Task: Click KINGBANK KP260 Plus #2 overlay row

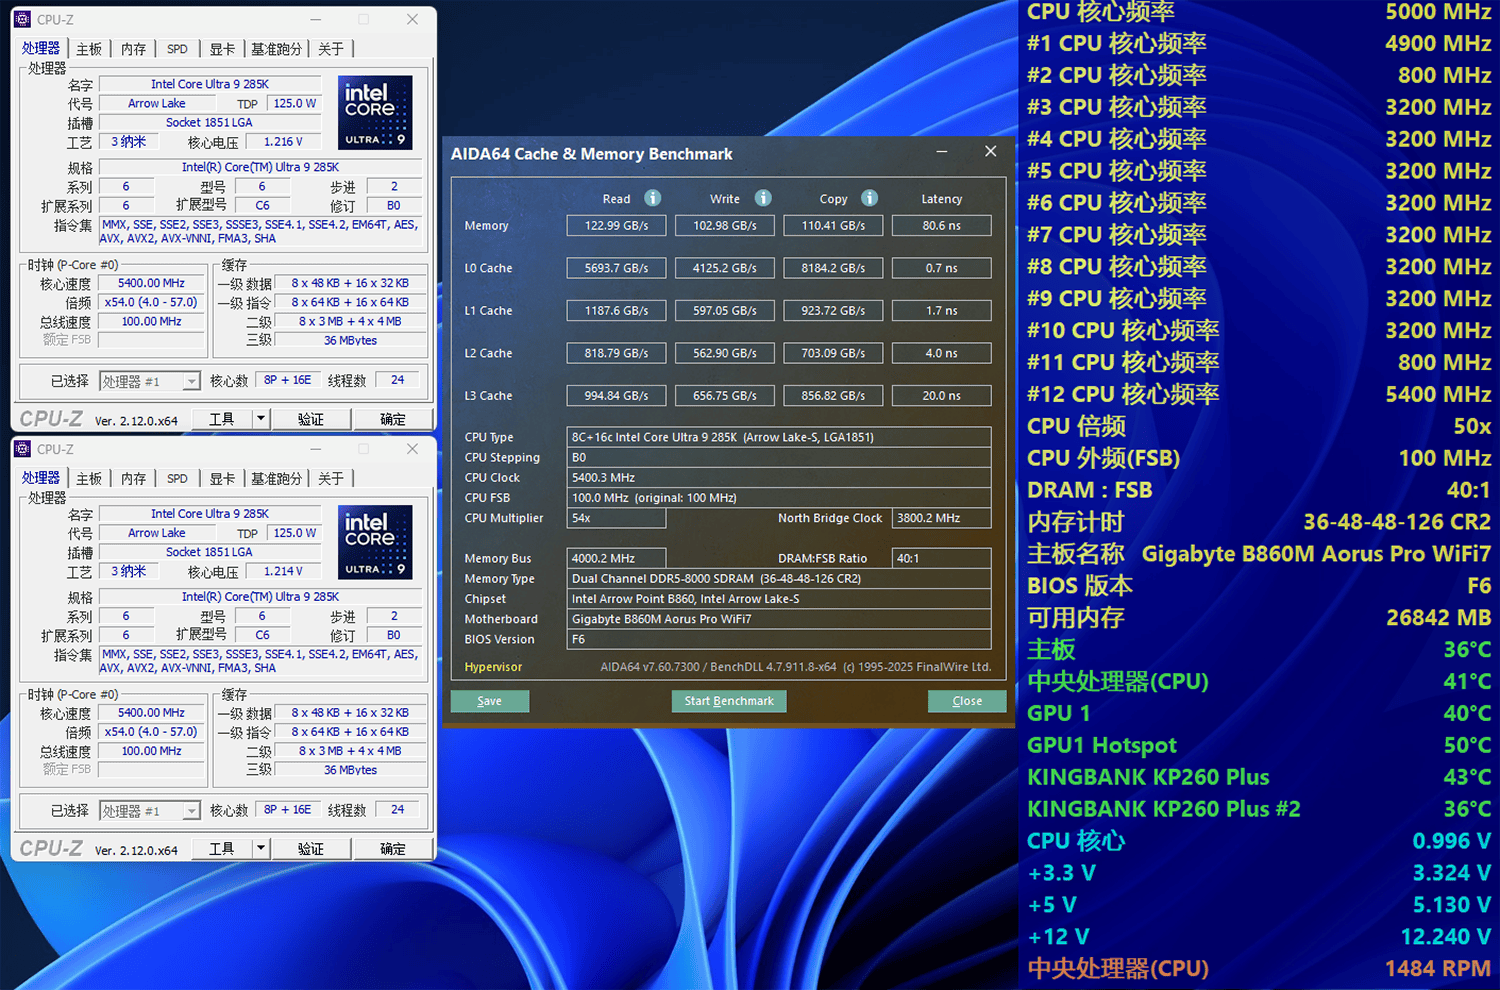Action: click(x=1259, y=809)
